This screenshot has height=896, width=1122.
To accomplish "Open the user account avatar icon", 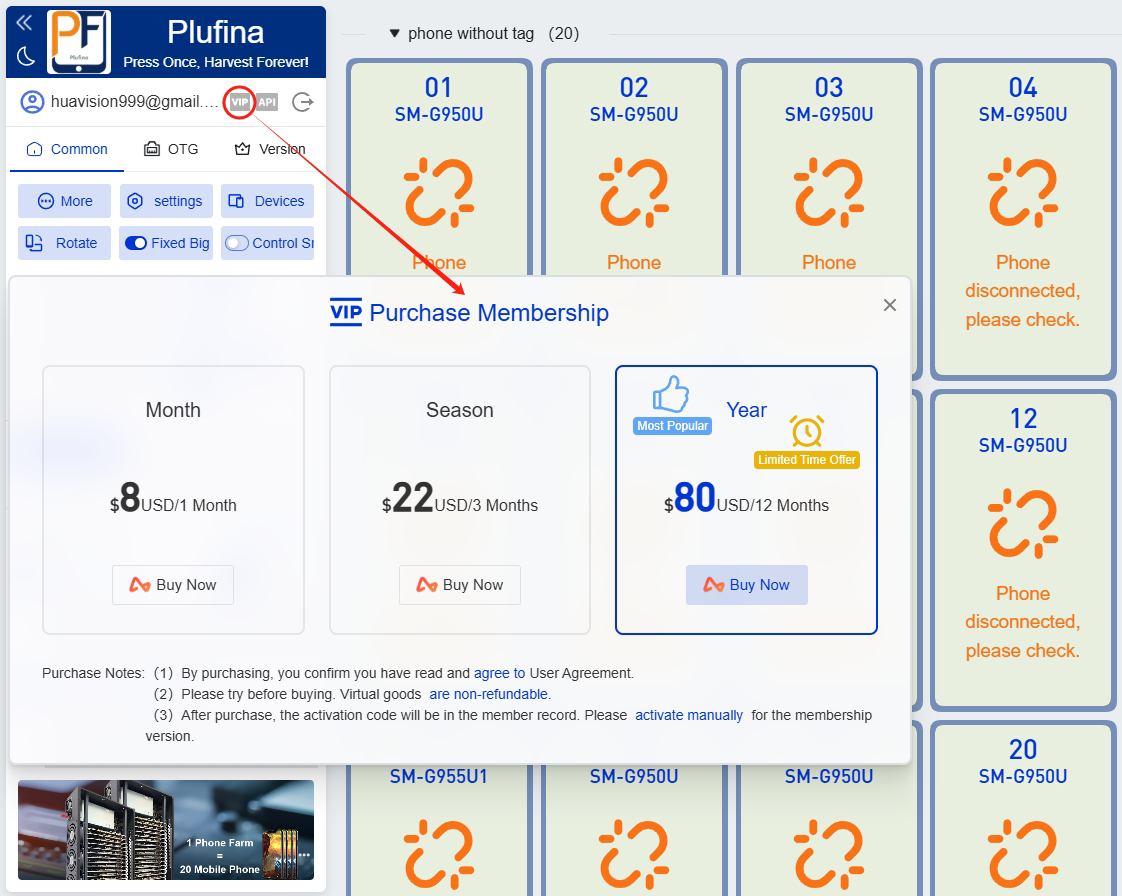I will 32,102.
